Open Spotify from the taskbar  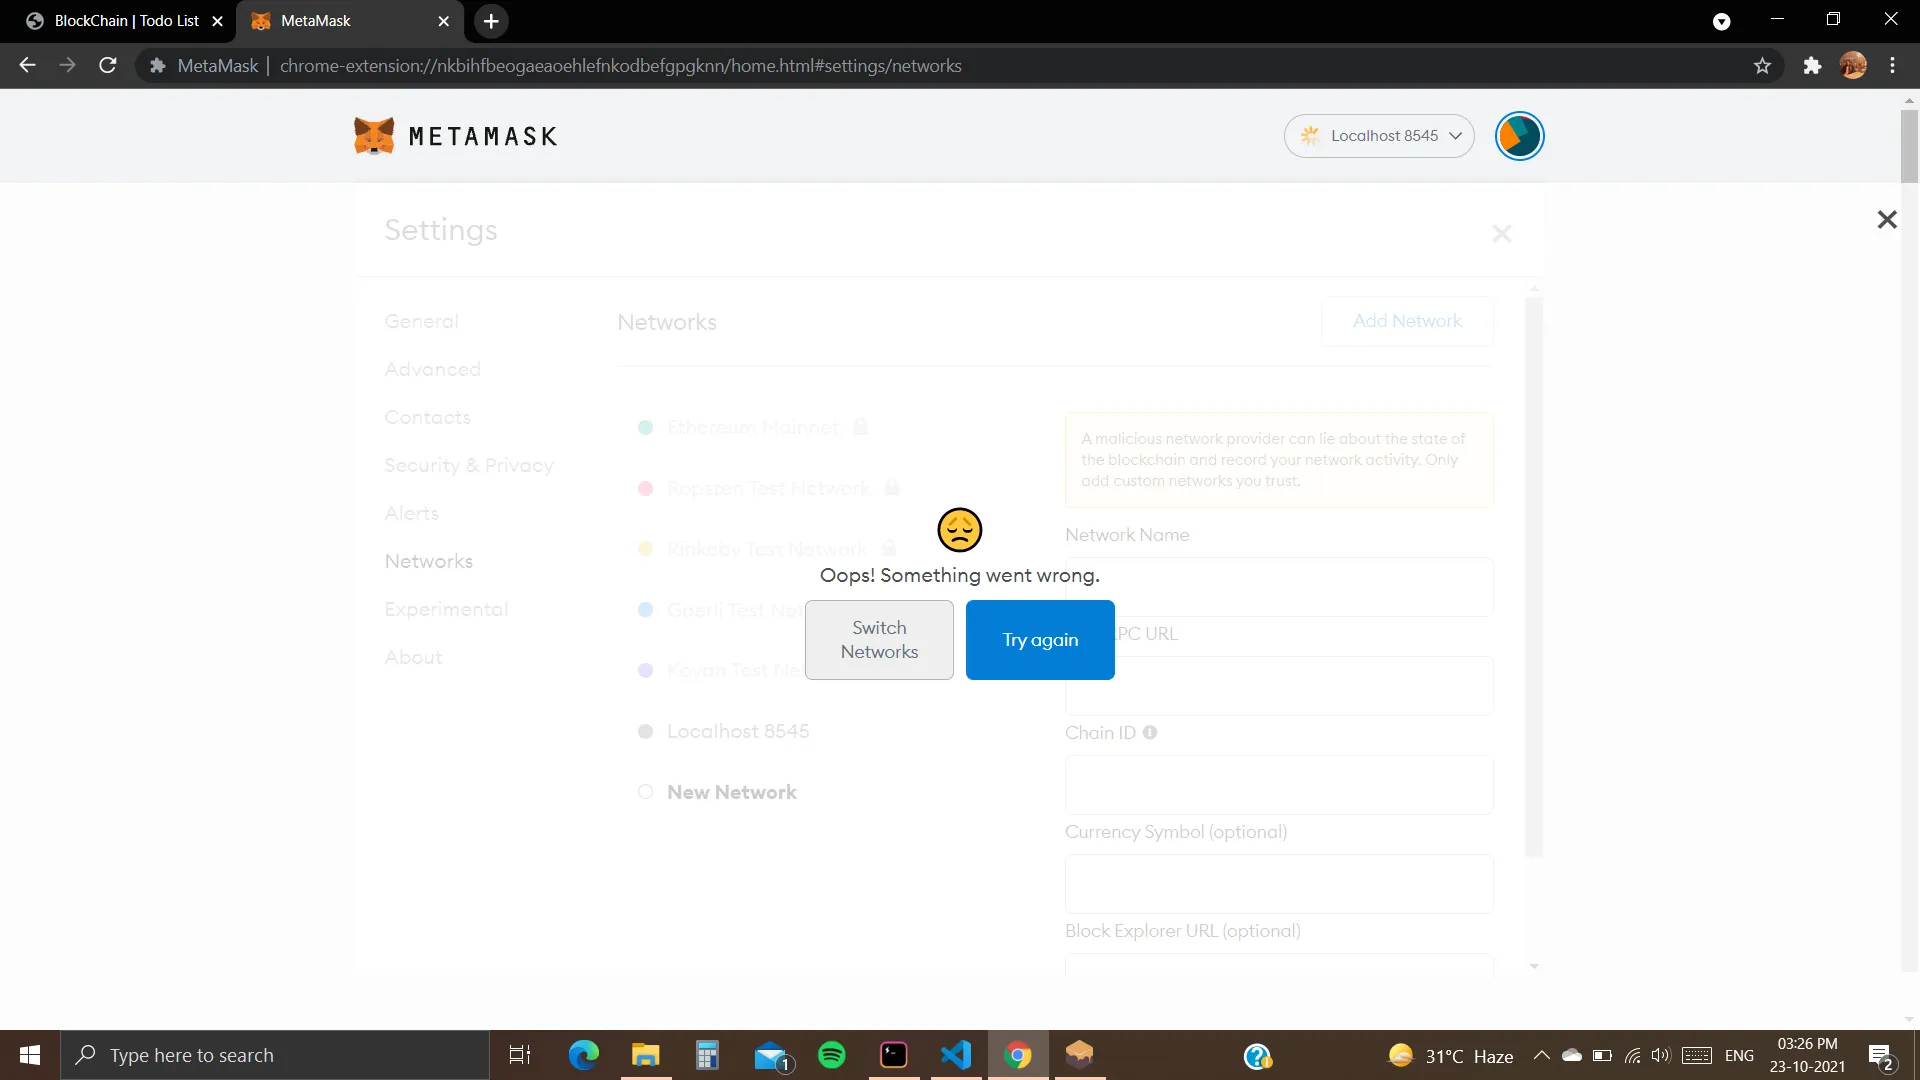(x=831, y=1055)
